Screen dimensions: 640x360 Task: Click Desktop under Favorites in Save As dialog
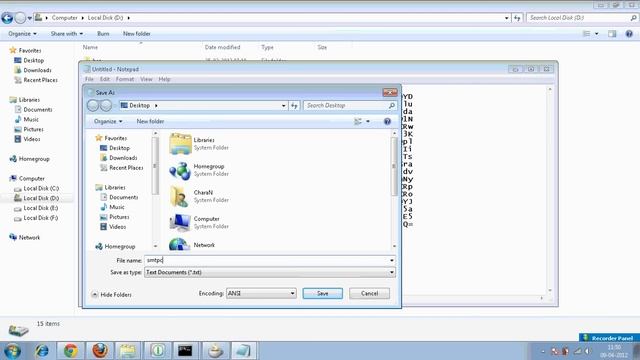pyautogui.click(x=119, y=148)
